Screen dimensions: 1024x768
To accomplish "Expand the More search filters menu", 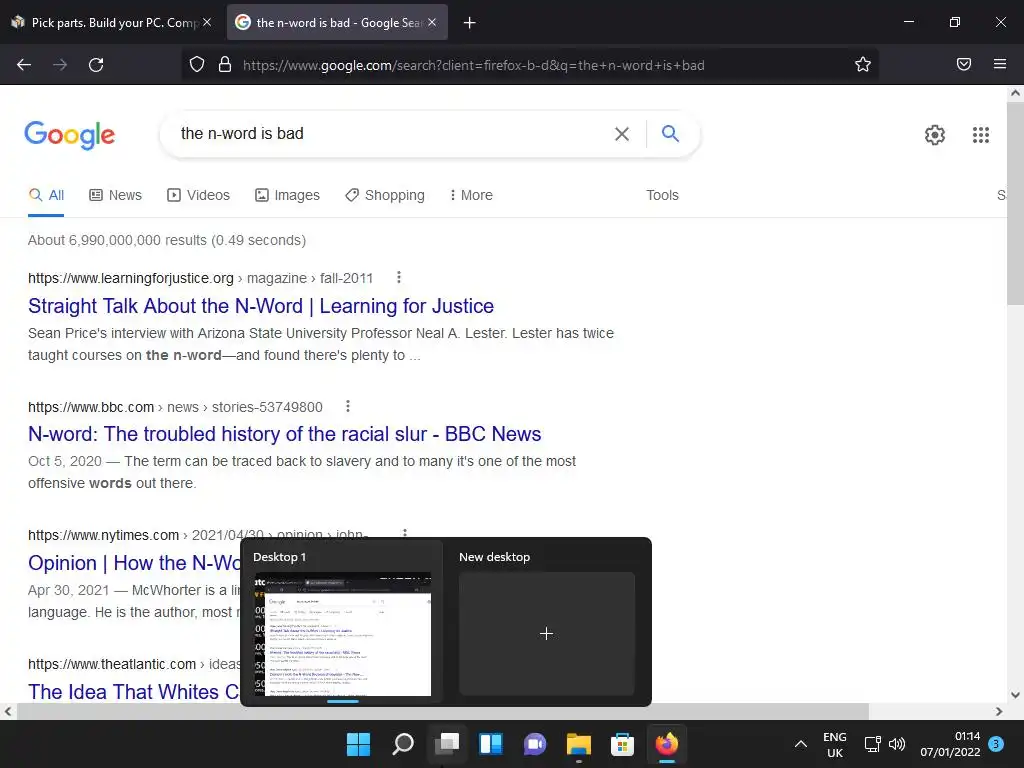I will [x=471, y=195].
